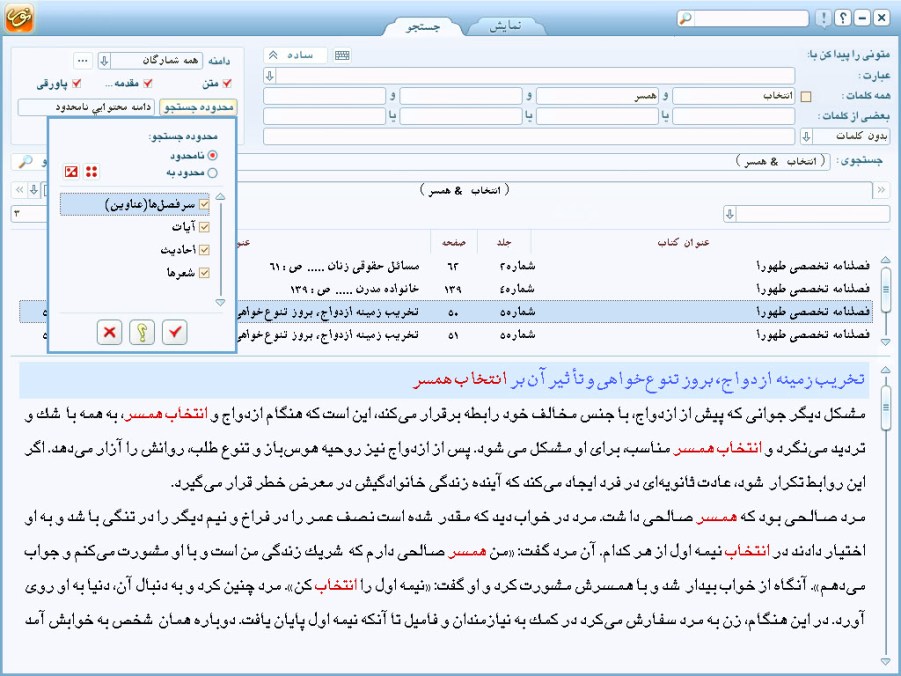Sort results by the جلد column header

(504, 243)
